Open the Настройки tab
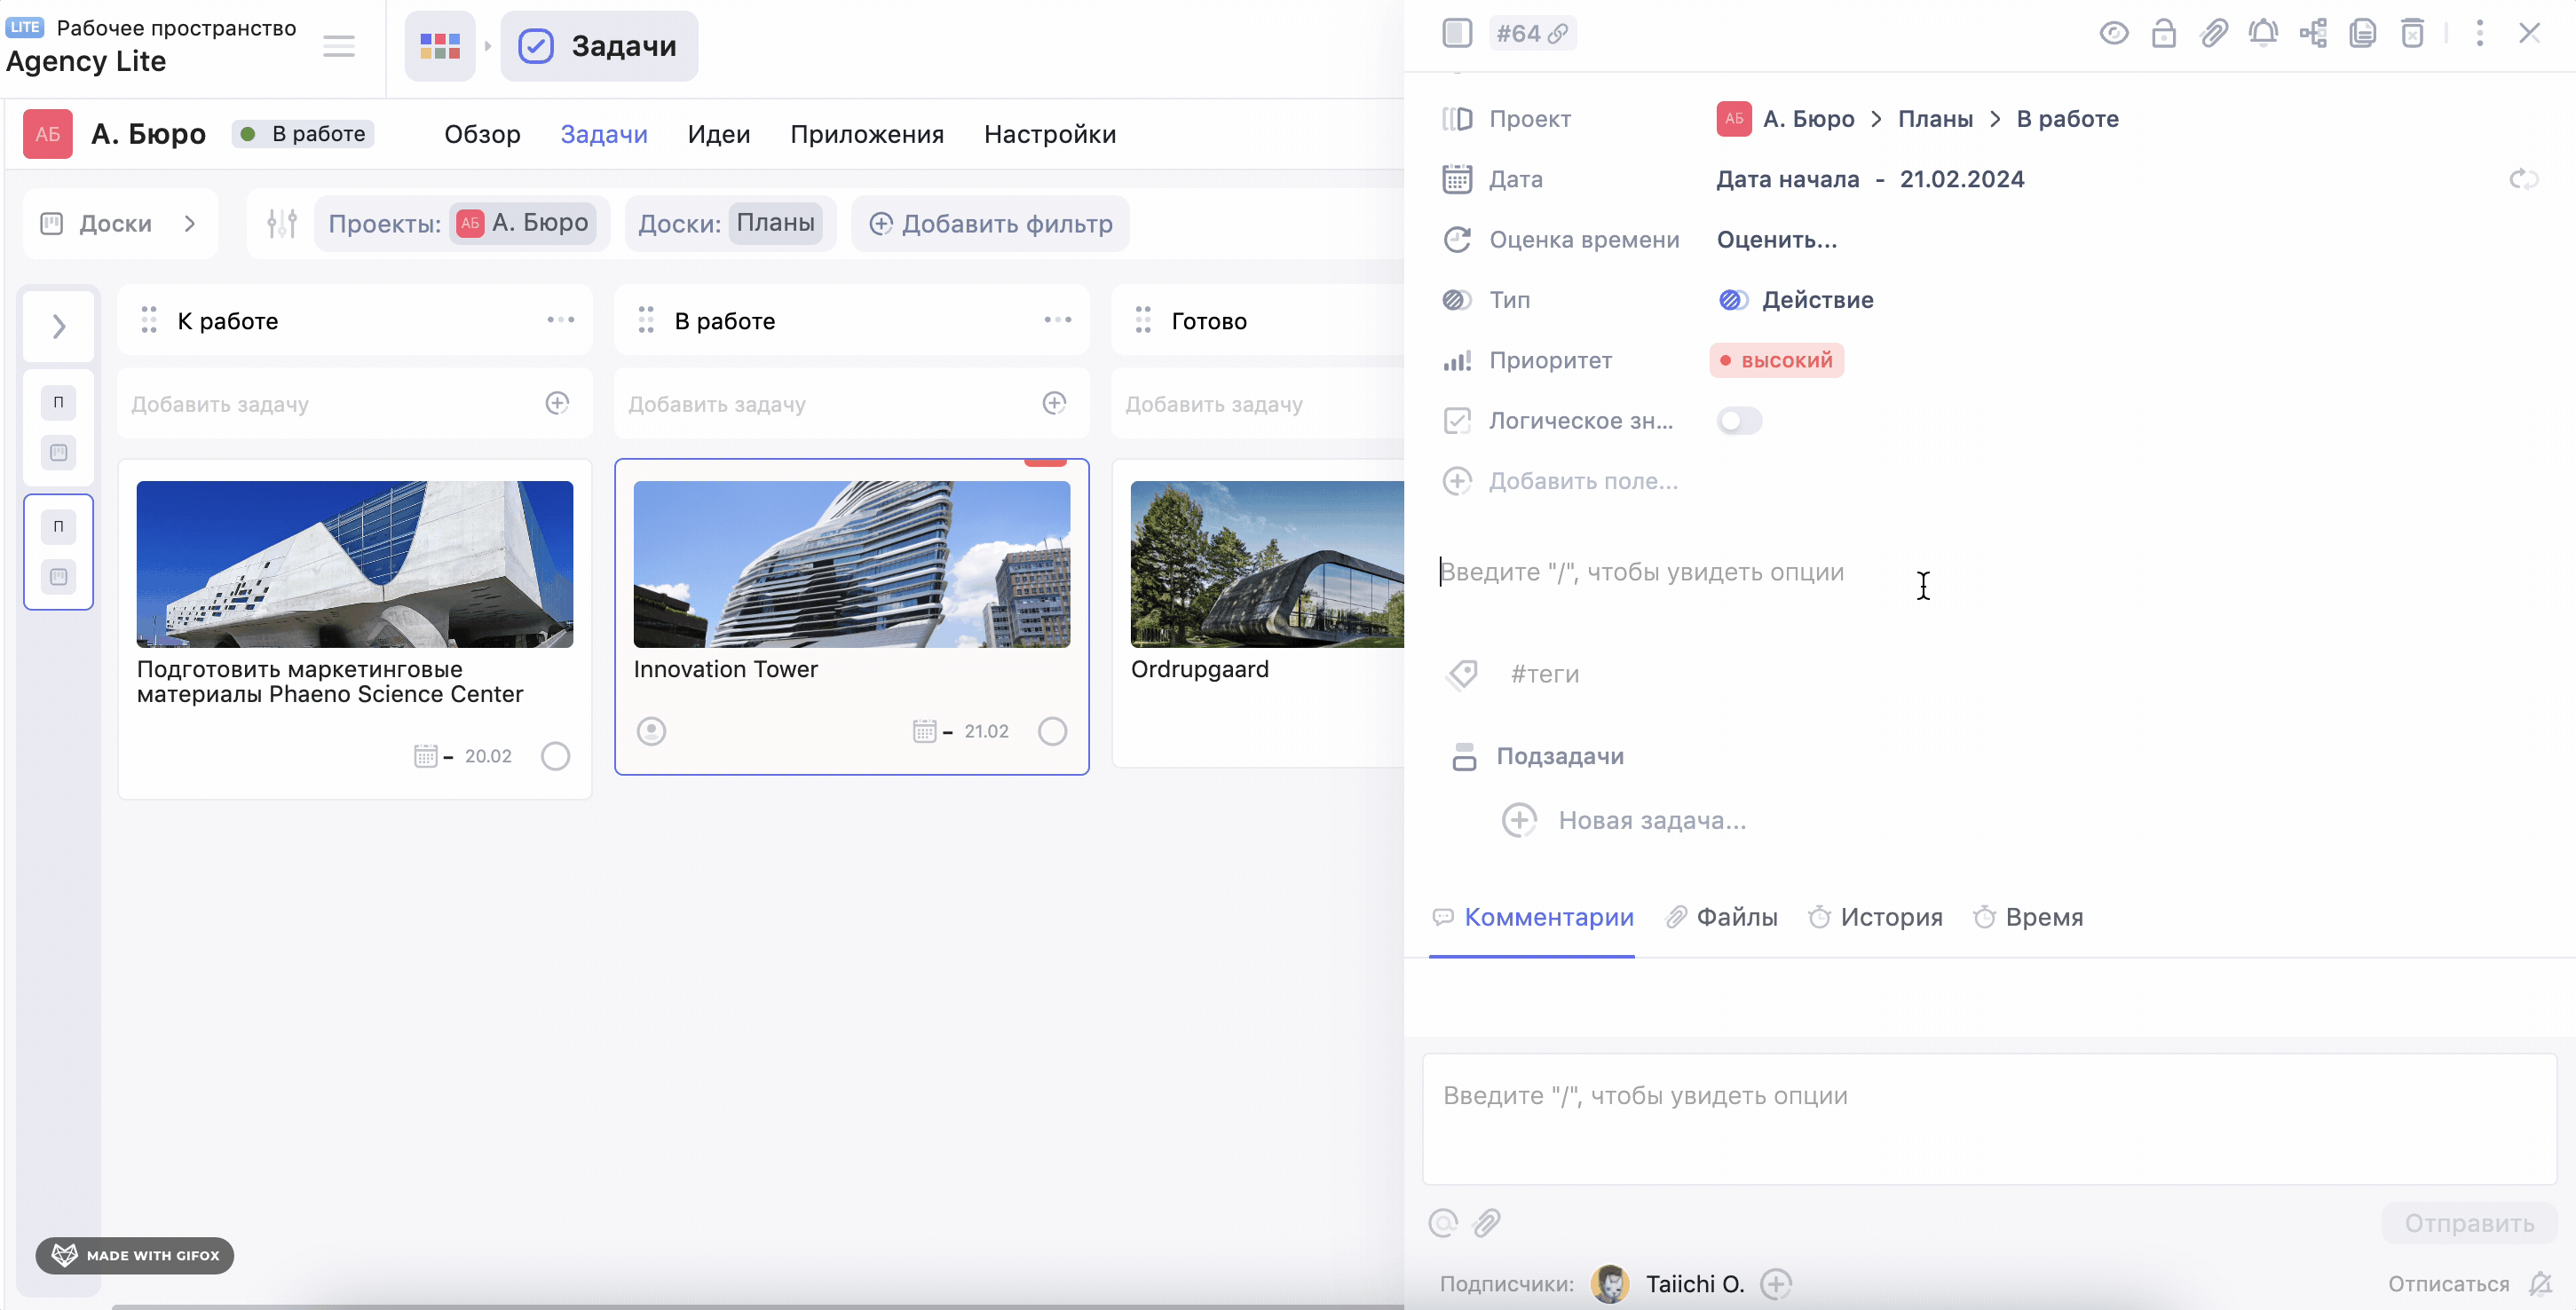Screen dimensions: 2576x1310 click(1049, 134)
